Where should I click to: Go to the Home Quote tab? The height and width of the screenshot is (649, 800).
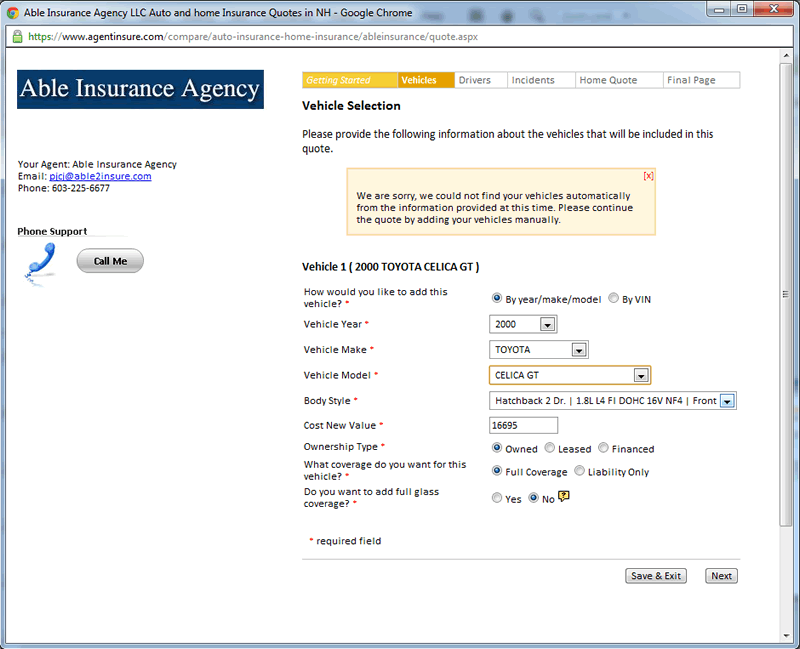pyautogui.click(x=608, y=80)
